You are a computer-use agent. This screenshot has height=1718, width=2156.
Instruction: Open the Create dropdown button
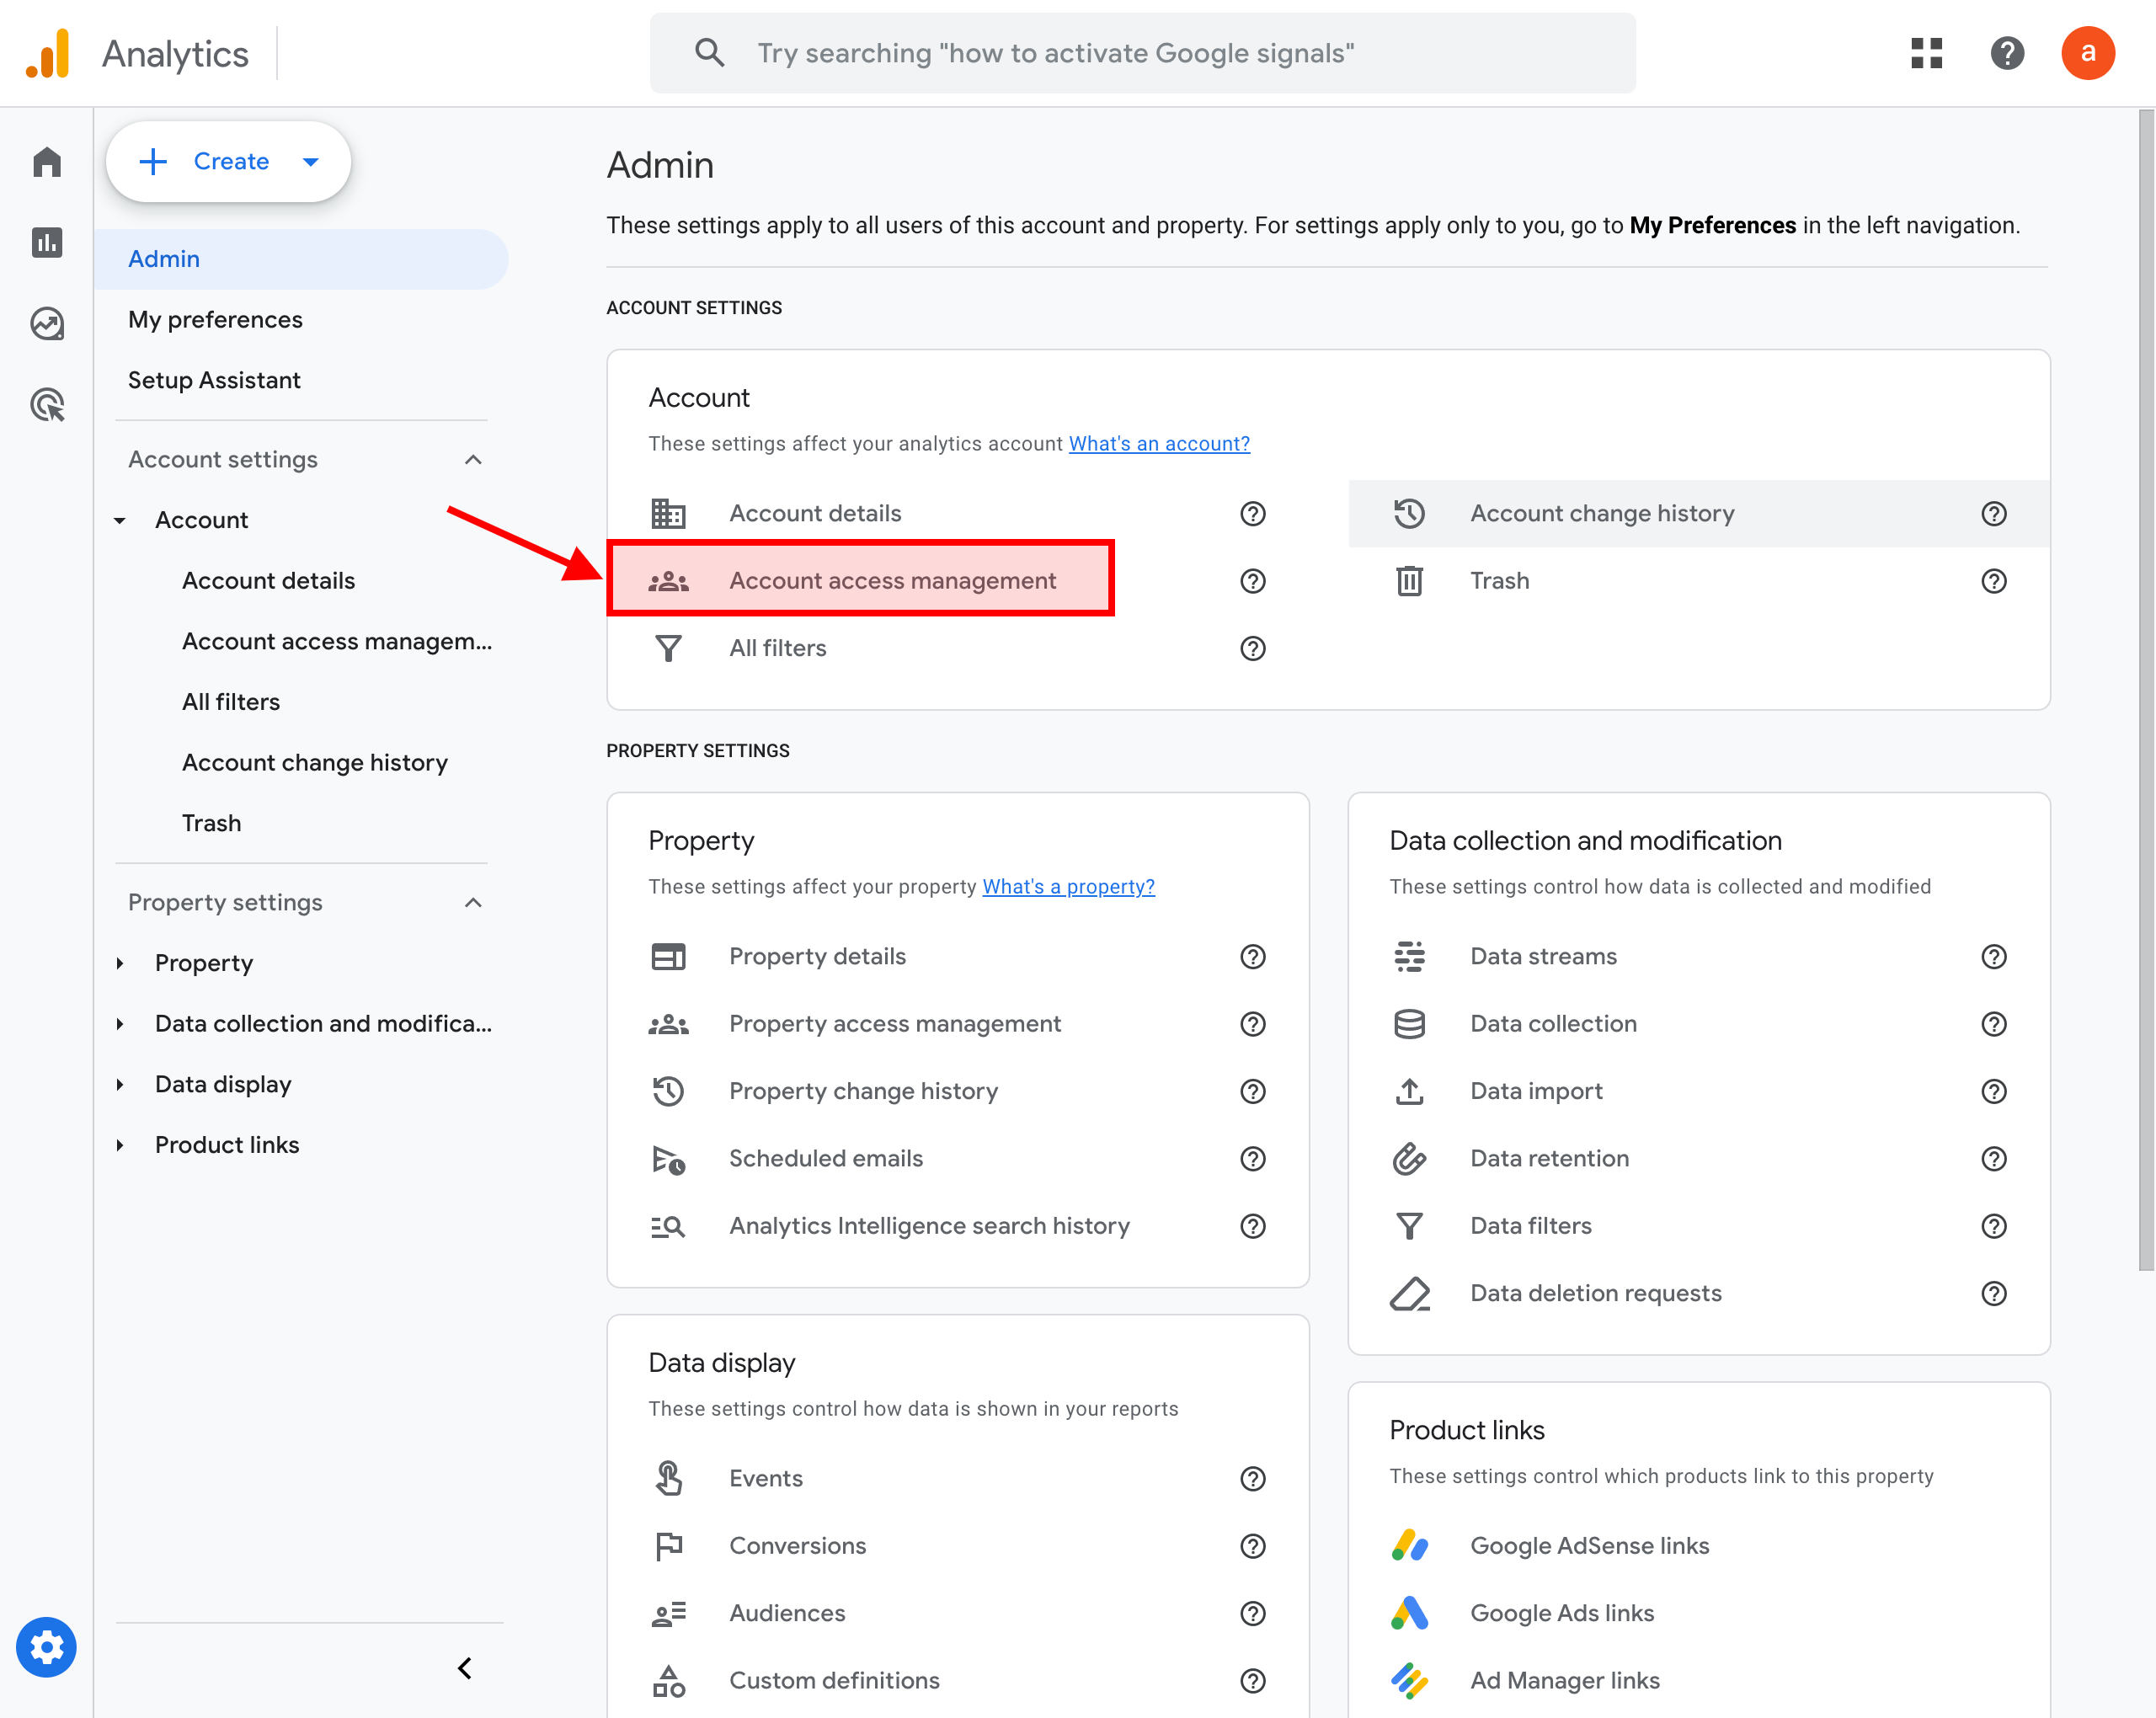tap(229, 161)
